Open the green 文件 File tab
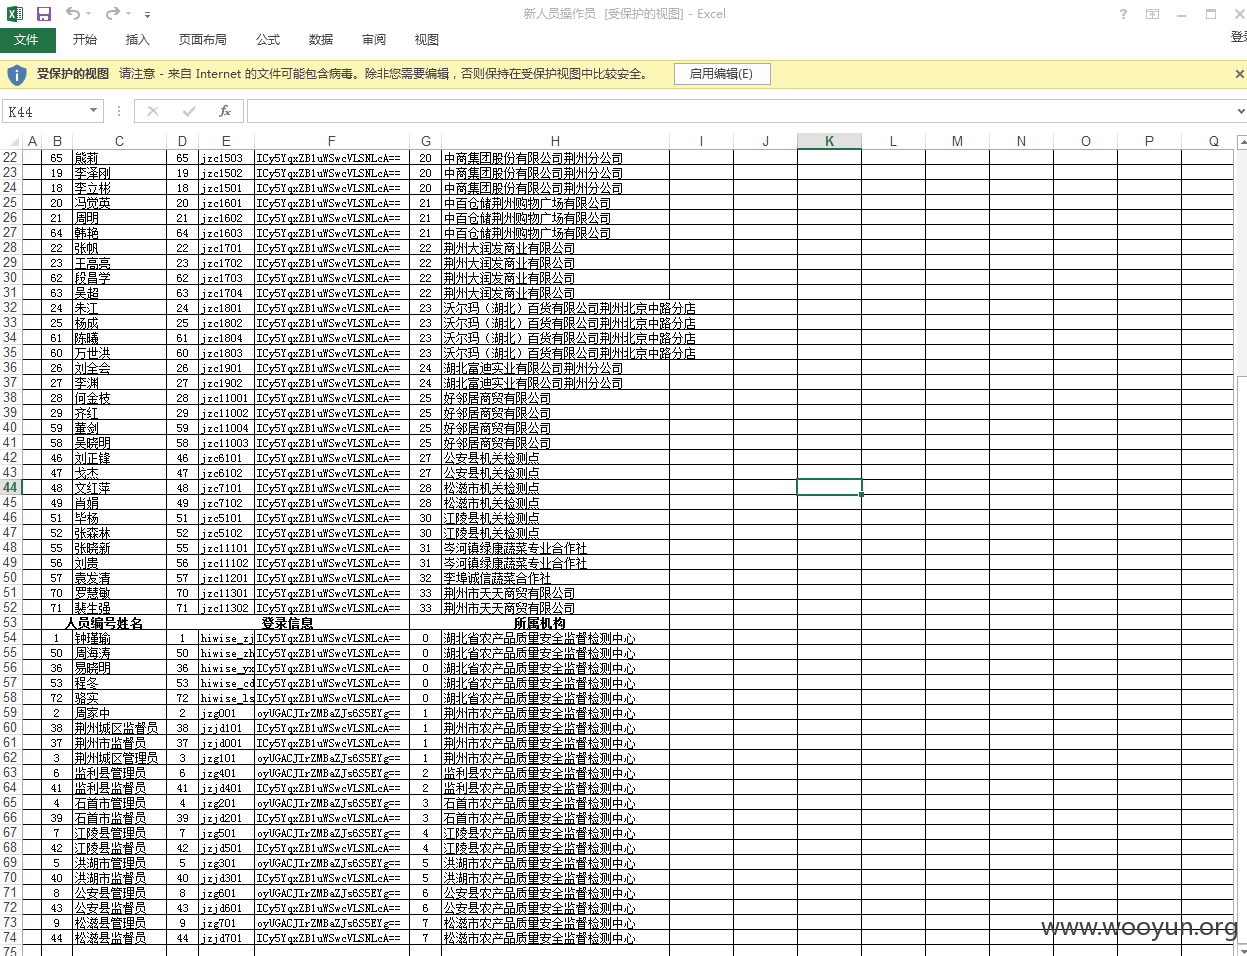Viewport: 1247px width, 956px height. (27, 40)
